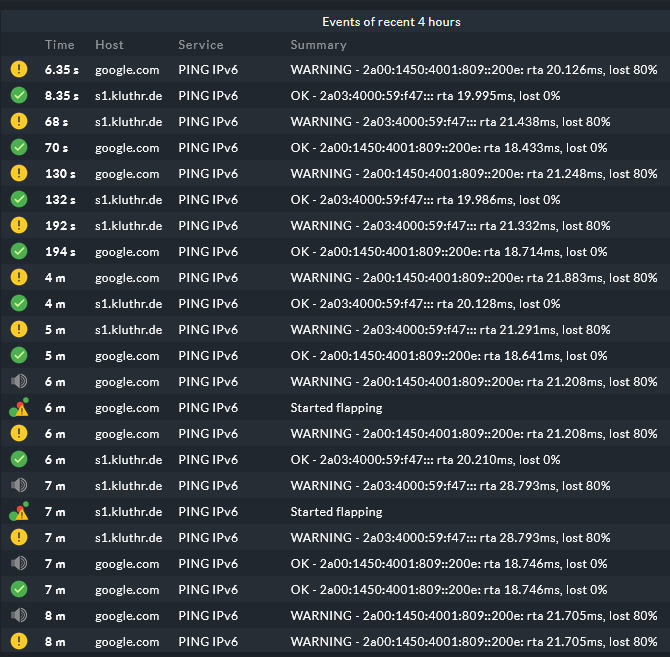The image size is (670, 657).
Task: Click warning icon in 5 m s1.kluthr.de row
Action: 19,329
